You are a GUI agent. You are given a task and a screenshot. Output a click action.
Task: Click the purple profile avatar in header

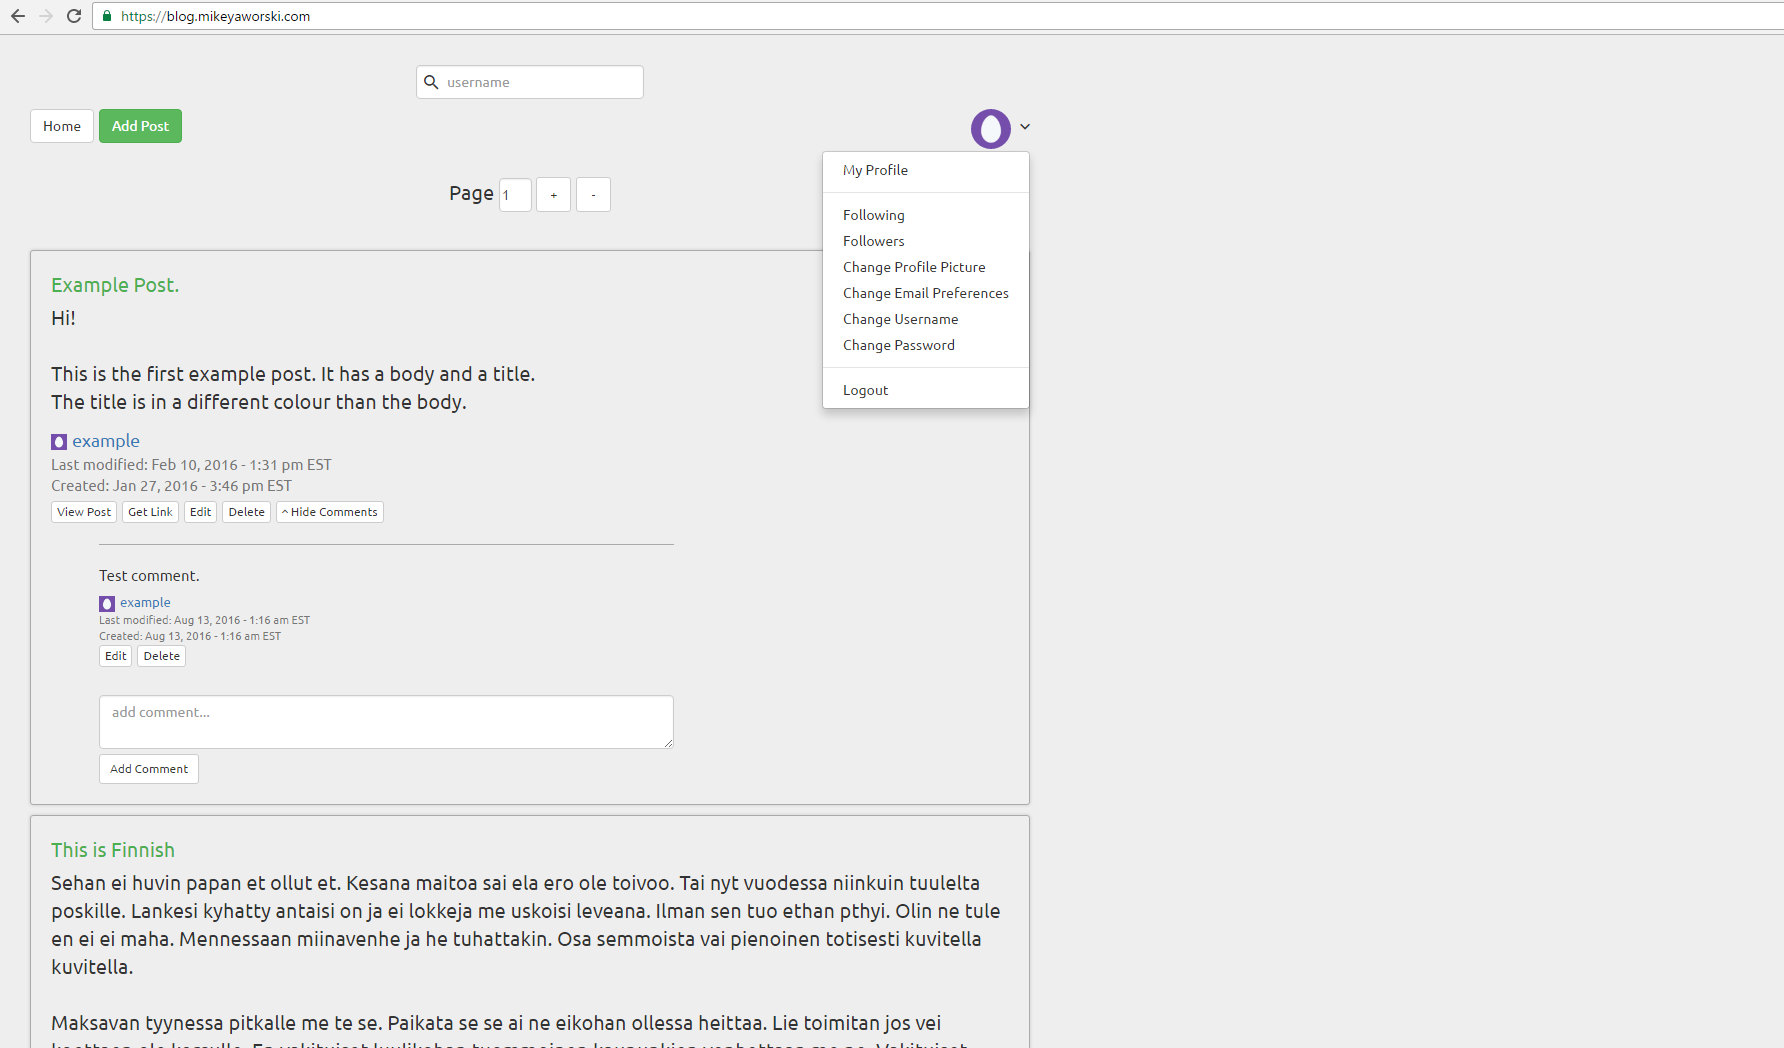990,129
